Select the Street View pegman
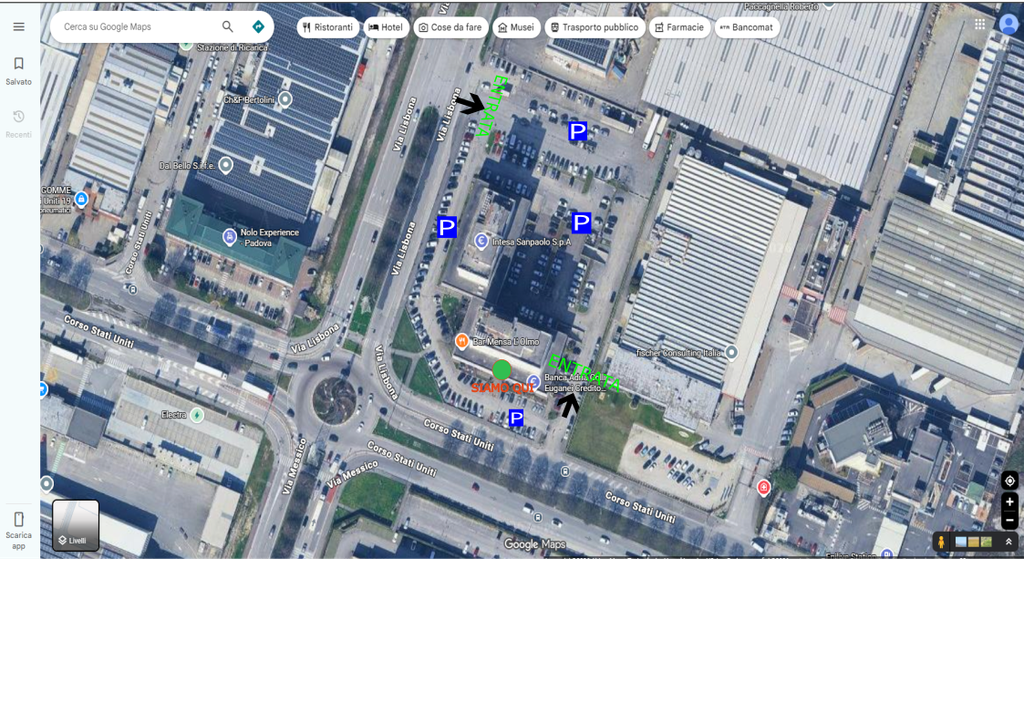The image size is (1024, 724). click(940, 542)
